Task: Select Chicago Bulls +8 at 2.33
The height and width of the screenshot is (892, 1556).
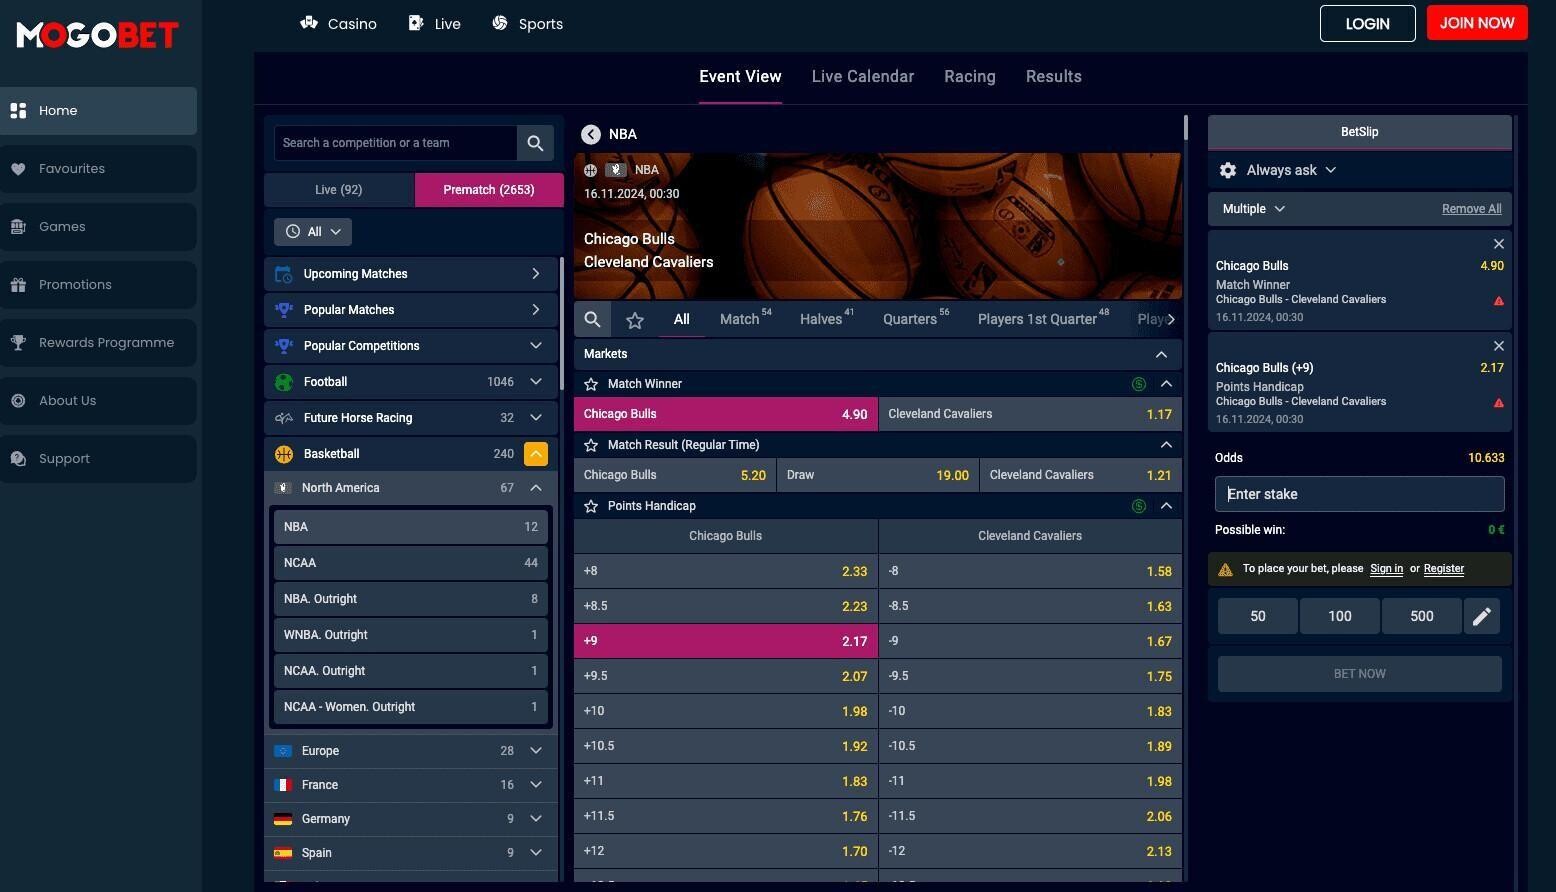Action: [x=725, y=571]
